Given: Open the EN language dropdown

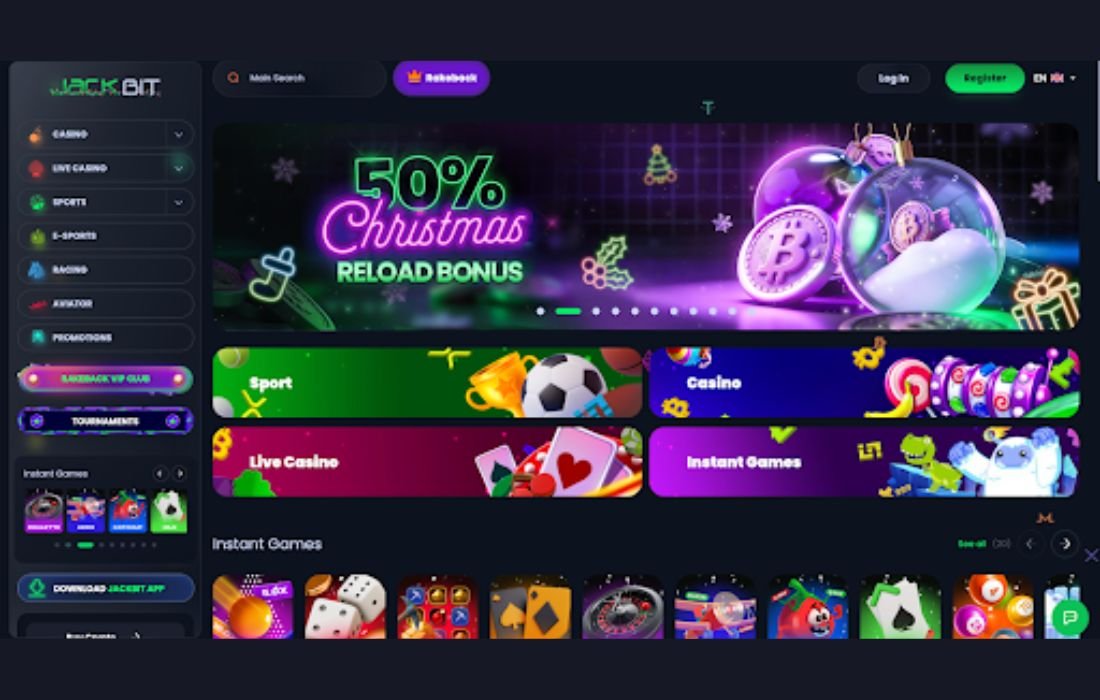Looking at the screenshot, I should tap(1054, 78).
